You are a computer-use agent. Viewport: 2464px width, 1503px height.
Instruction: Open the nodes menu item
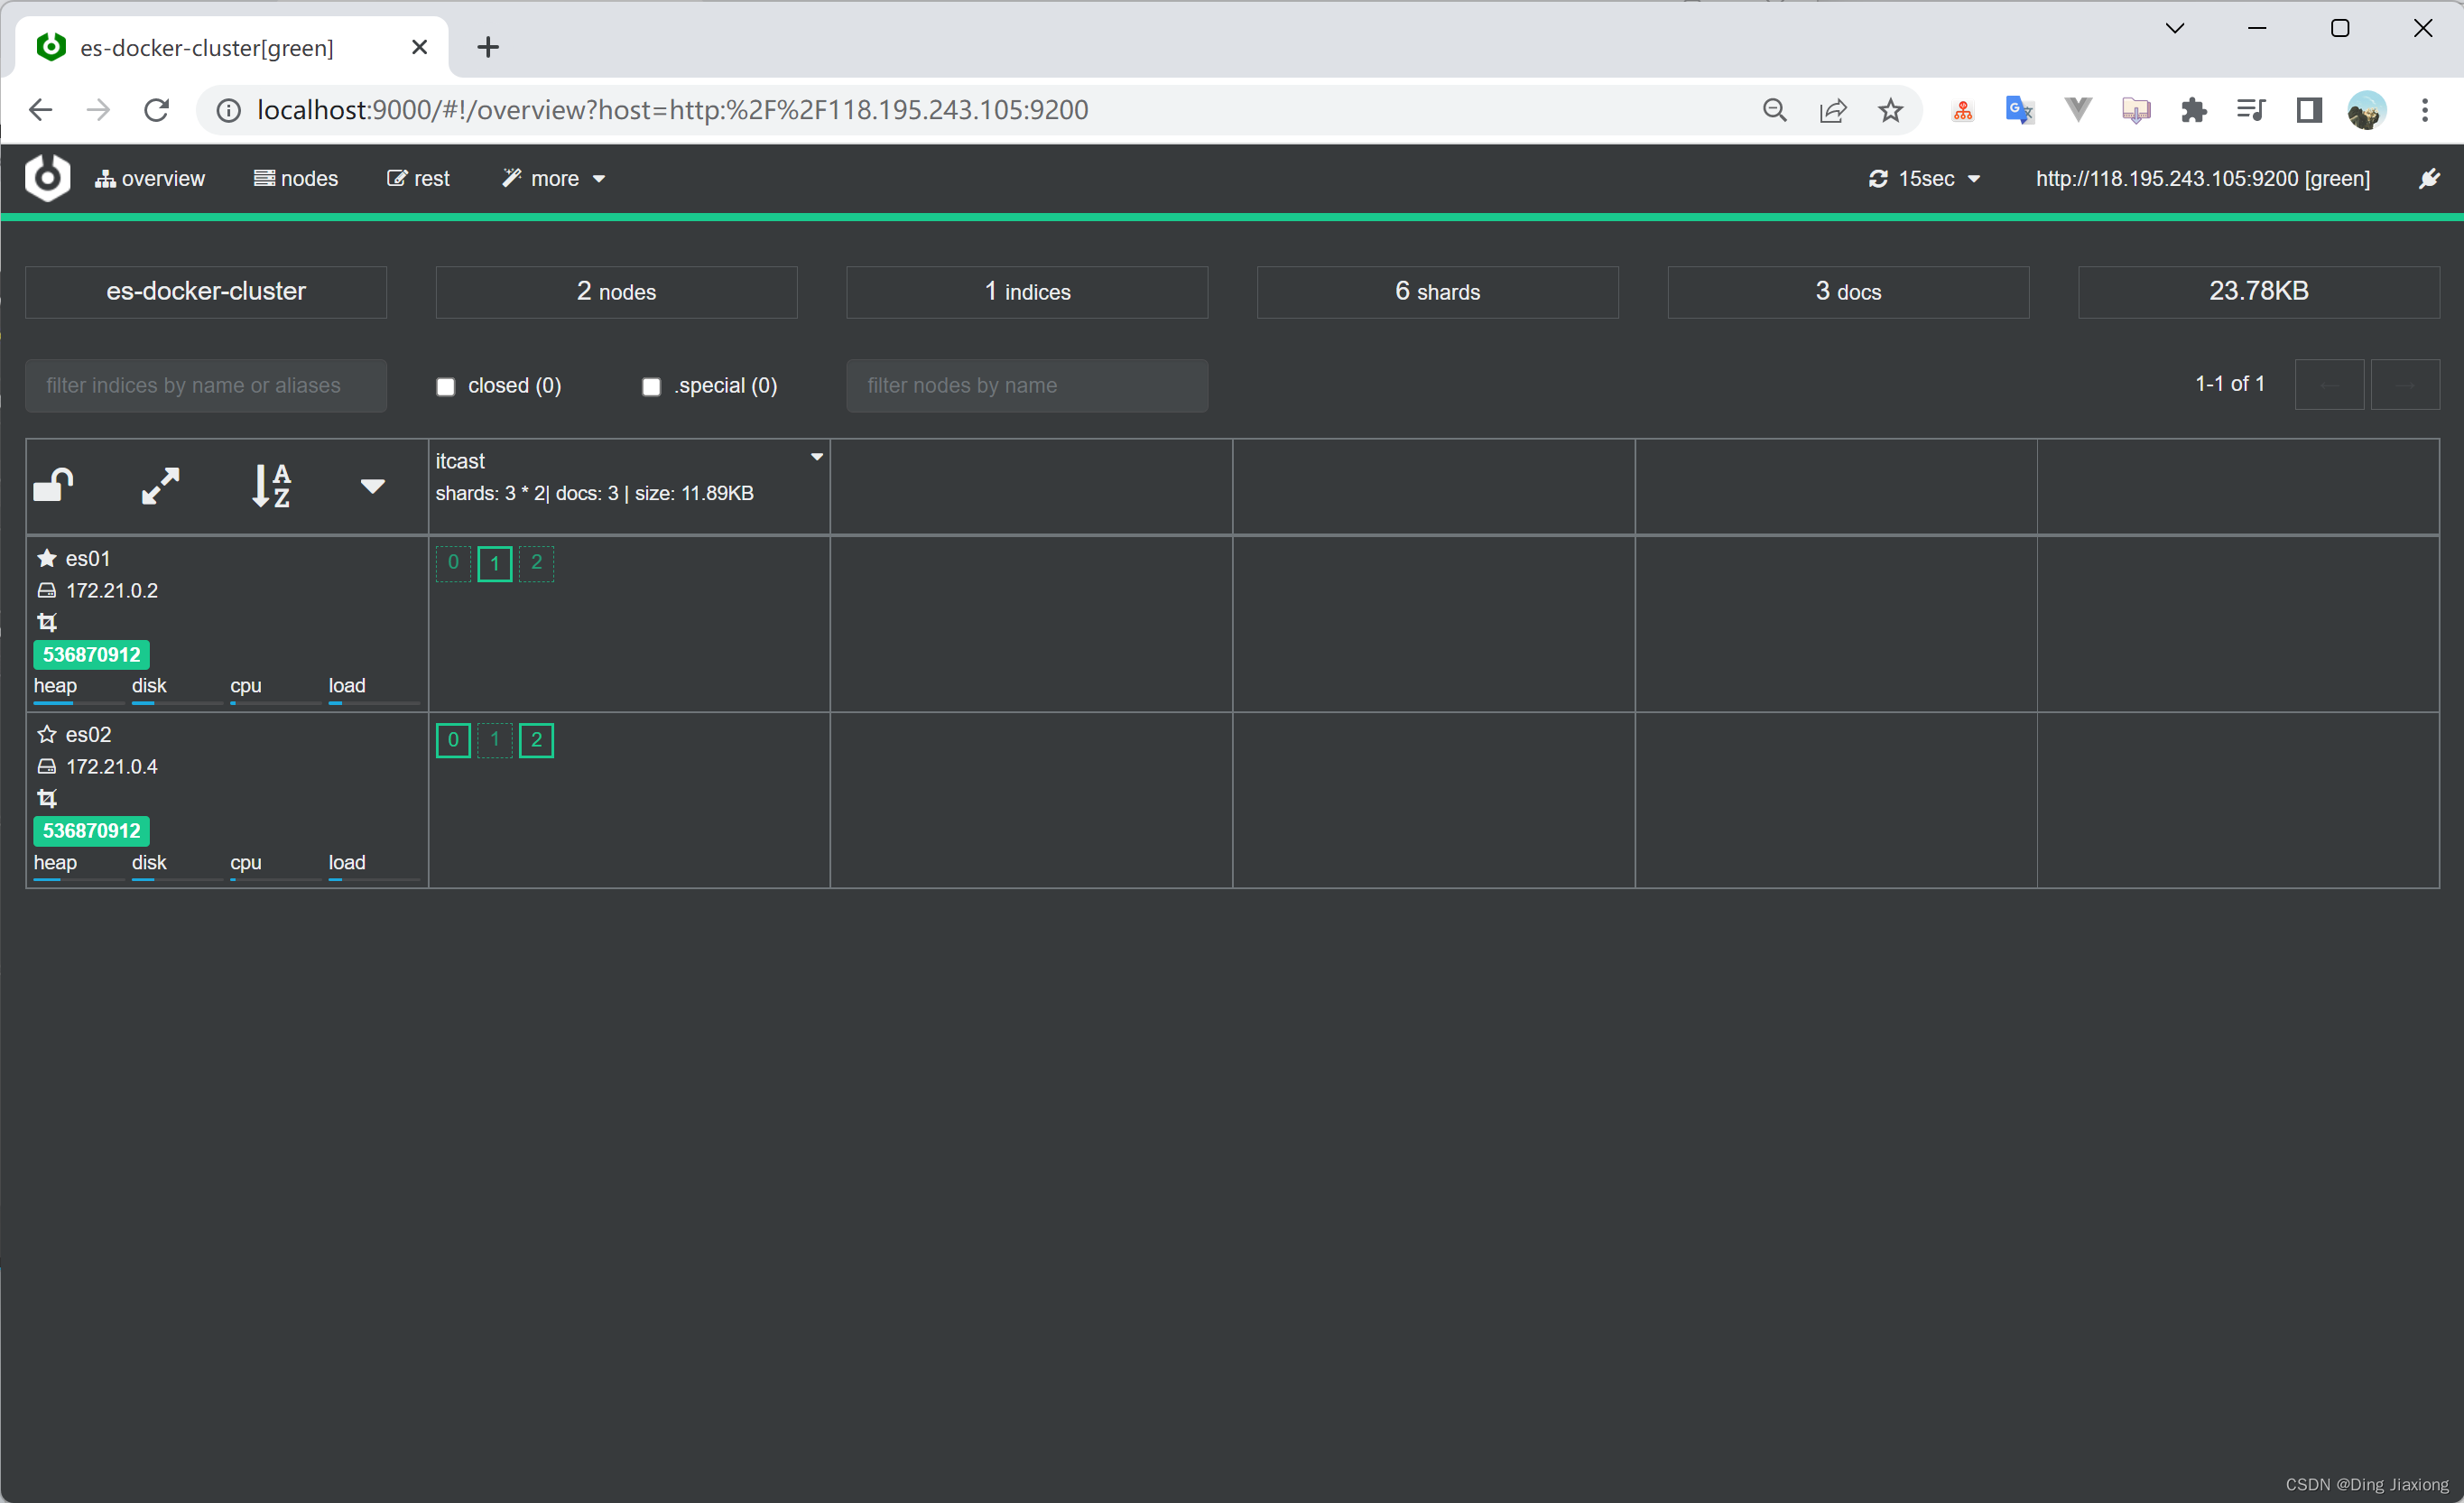point(296,179)
